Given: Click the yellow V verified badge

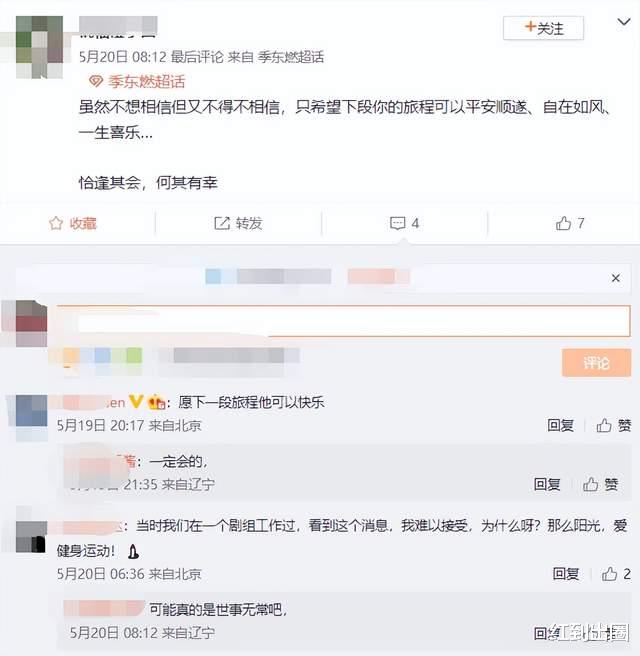Looking at the screenshot, I should [x=136, y=402].
